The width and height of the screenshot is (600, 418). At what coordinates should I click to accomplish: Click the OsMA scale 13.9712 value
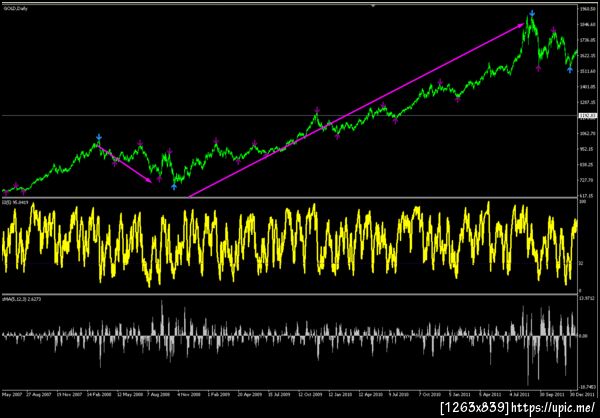pyautogui.click(x=588, y=297)
